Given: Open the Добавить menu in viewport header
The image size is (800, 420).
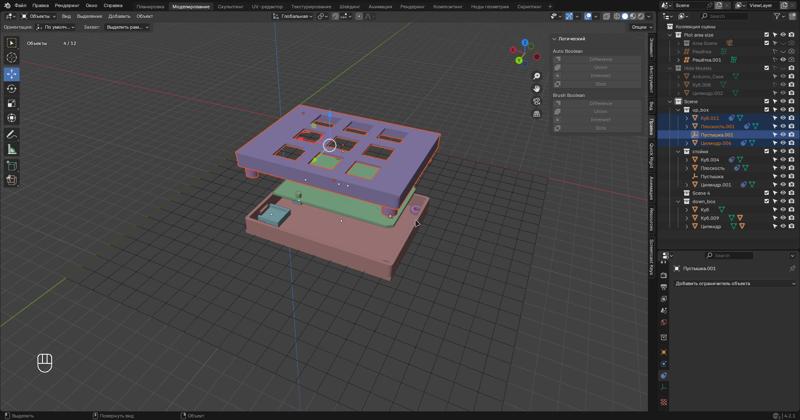Looking at the screenshot, I should click(x=119, y=16).
